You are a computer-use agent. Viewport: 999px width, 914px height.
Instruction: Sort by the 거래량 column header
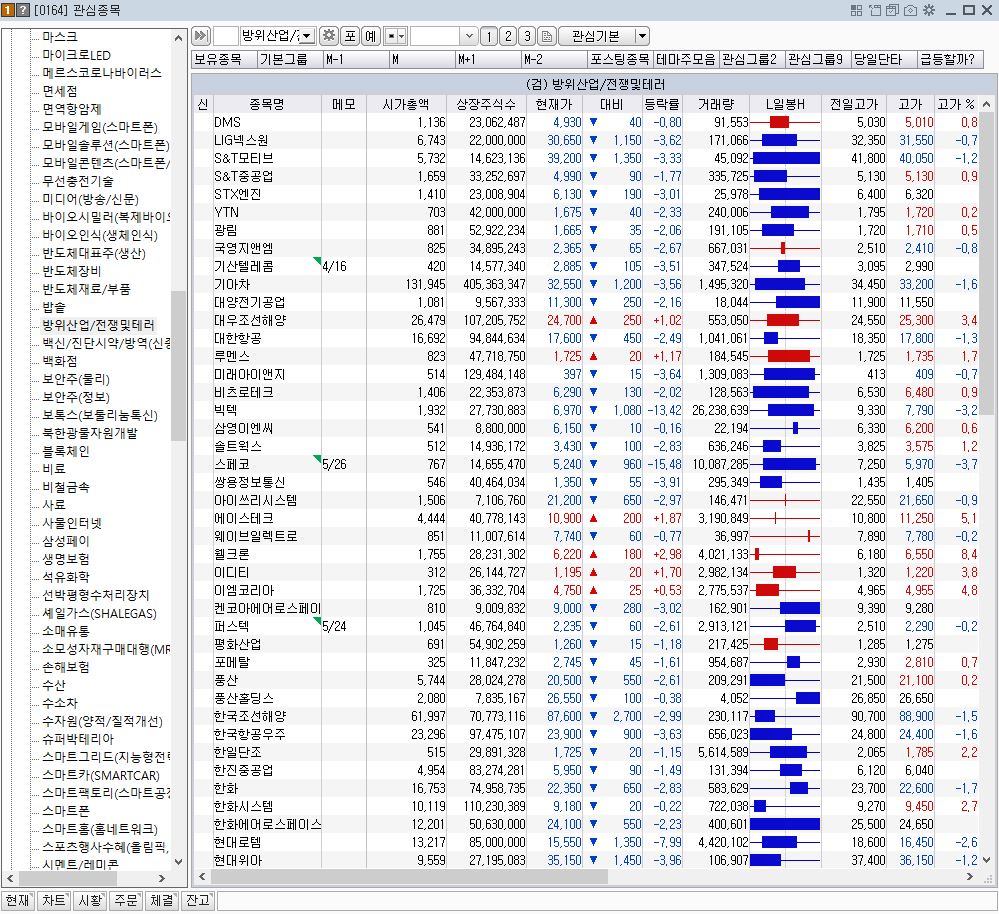pyautogui.click(x=716, y=104)
